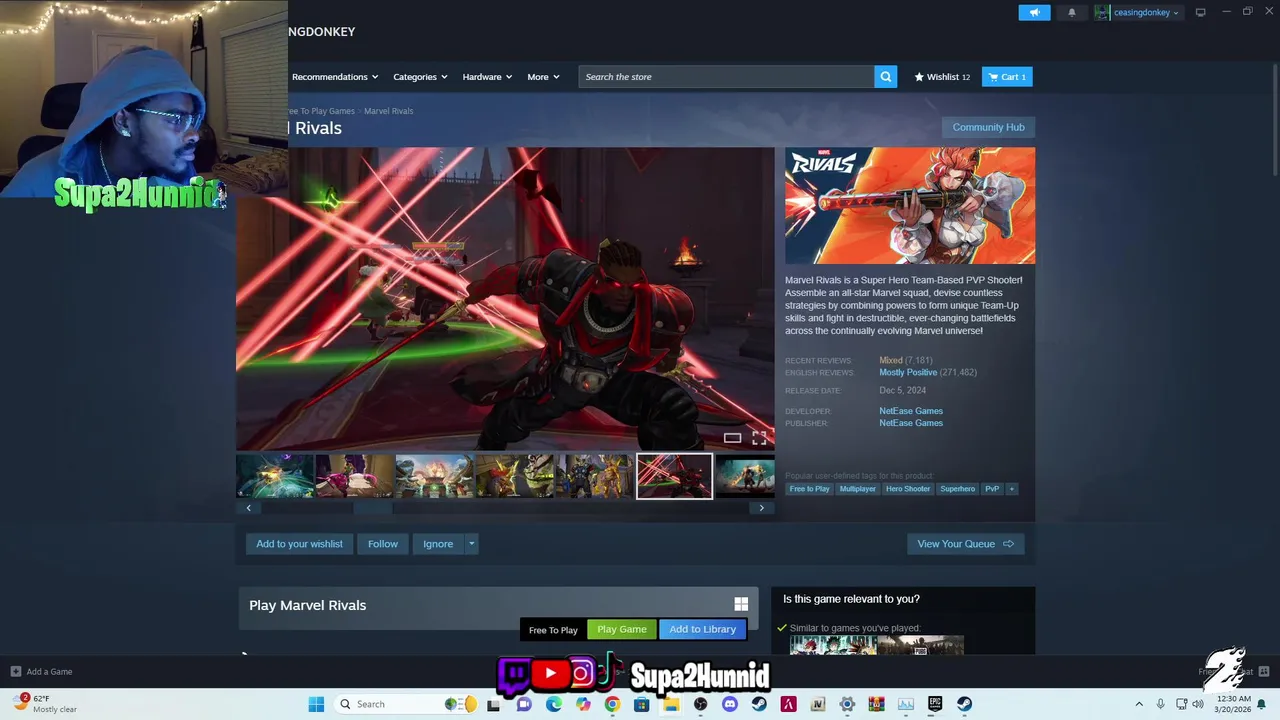
Task: Open Big Picture mode monitor icon
Action: [x=1200, y=12]
